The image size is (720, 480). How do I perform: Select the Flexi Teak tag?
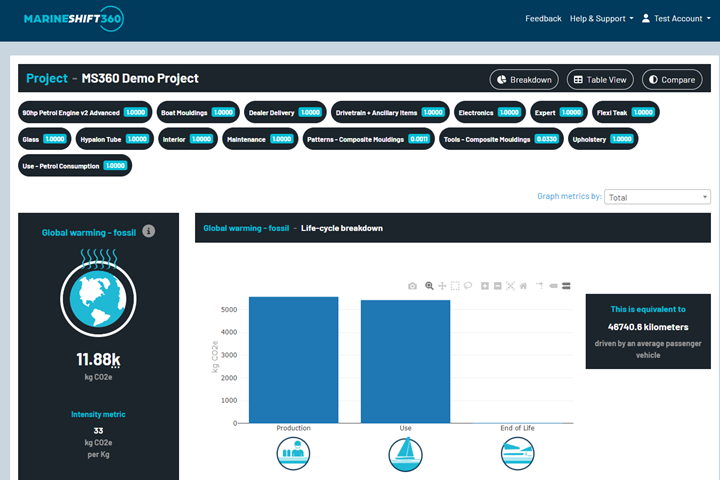click(625, 113)
